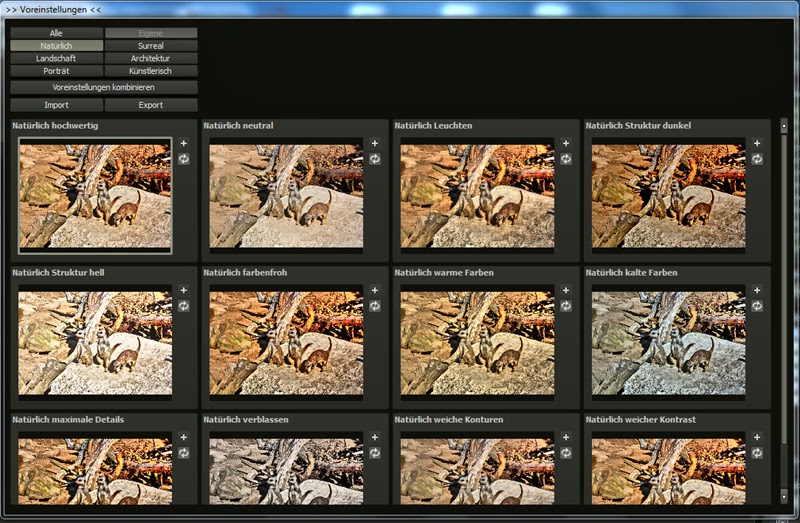Image resolution: width=800 pixels, height=523 pixels.
Task: Click refresh icon for Natürlich weiche Konturen
Action: [566, 453]
